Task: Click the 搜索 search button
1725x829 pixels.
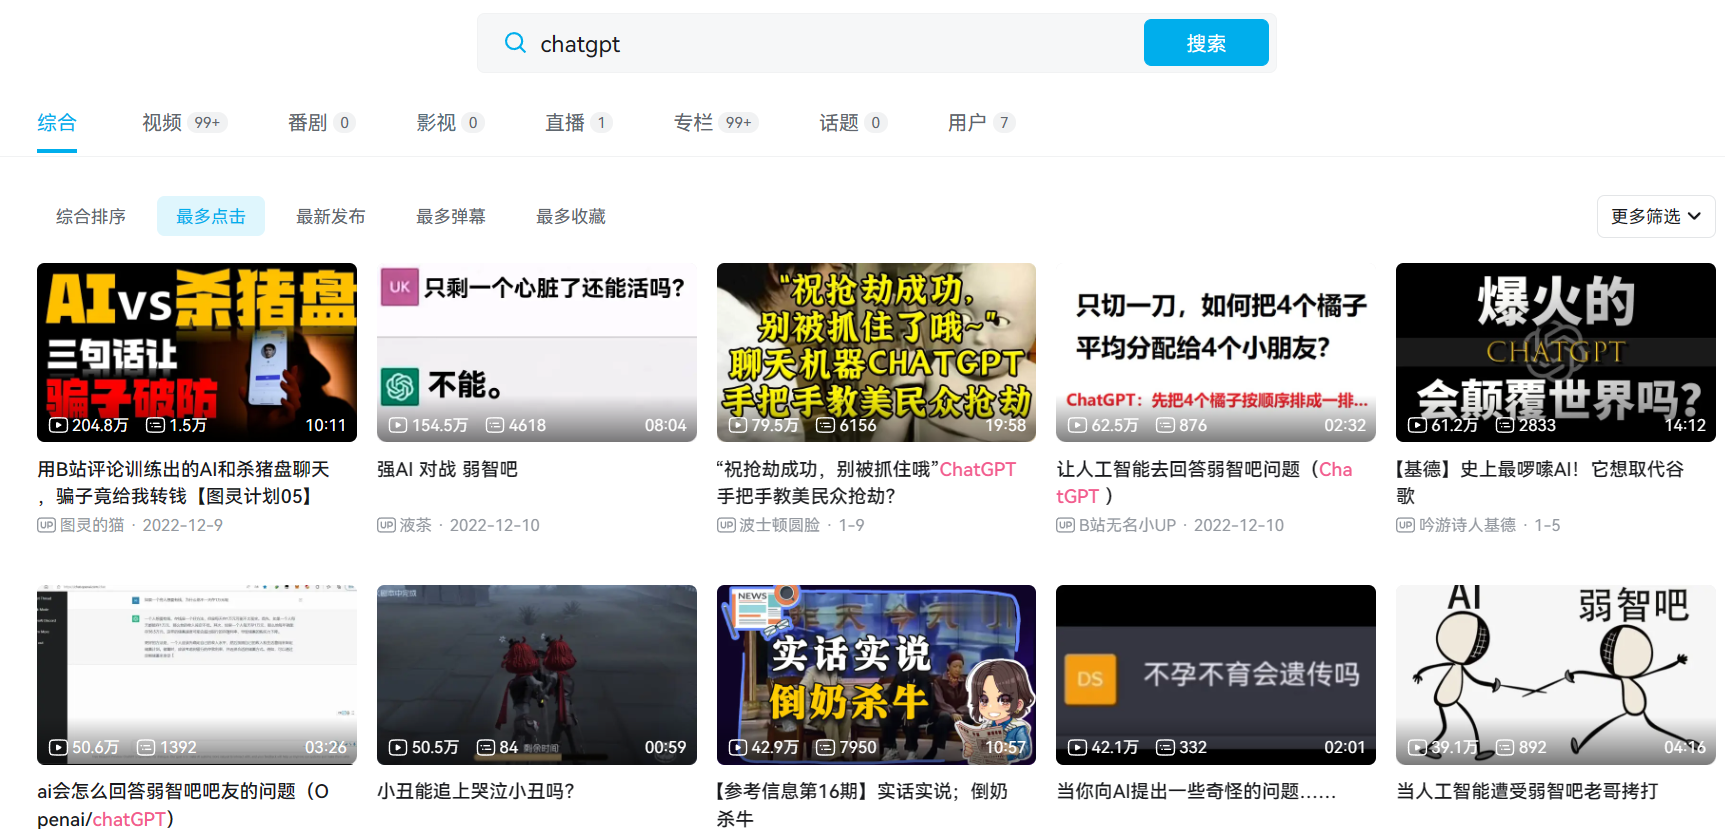Action: click(1206, 43)
